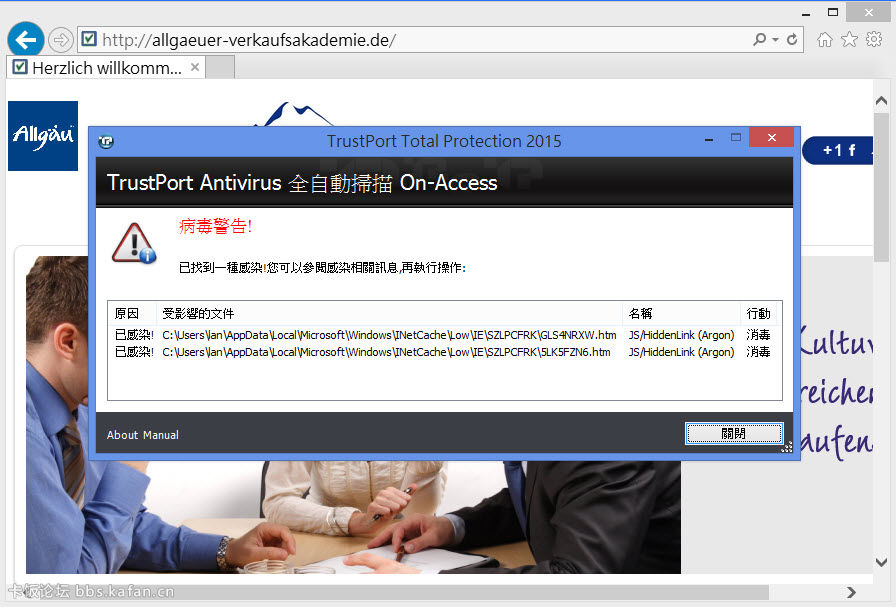The height and width of the screenshot is (607, 896).
Task: Click the virus warning triangle icon
Action: click(133, 243)
